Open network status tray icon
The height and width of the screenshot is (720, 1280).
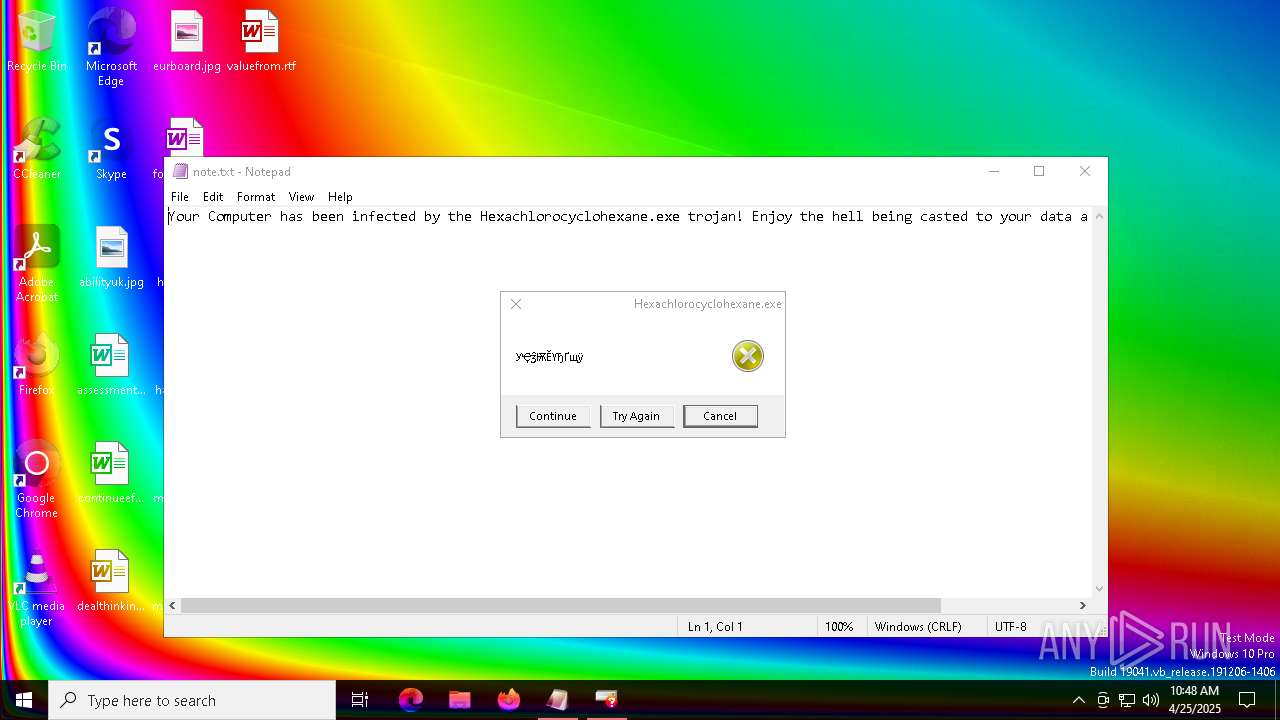(1127, 700)
